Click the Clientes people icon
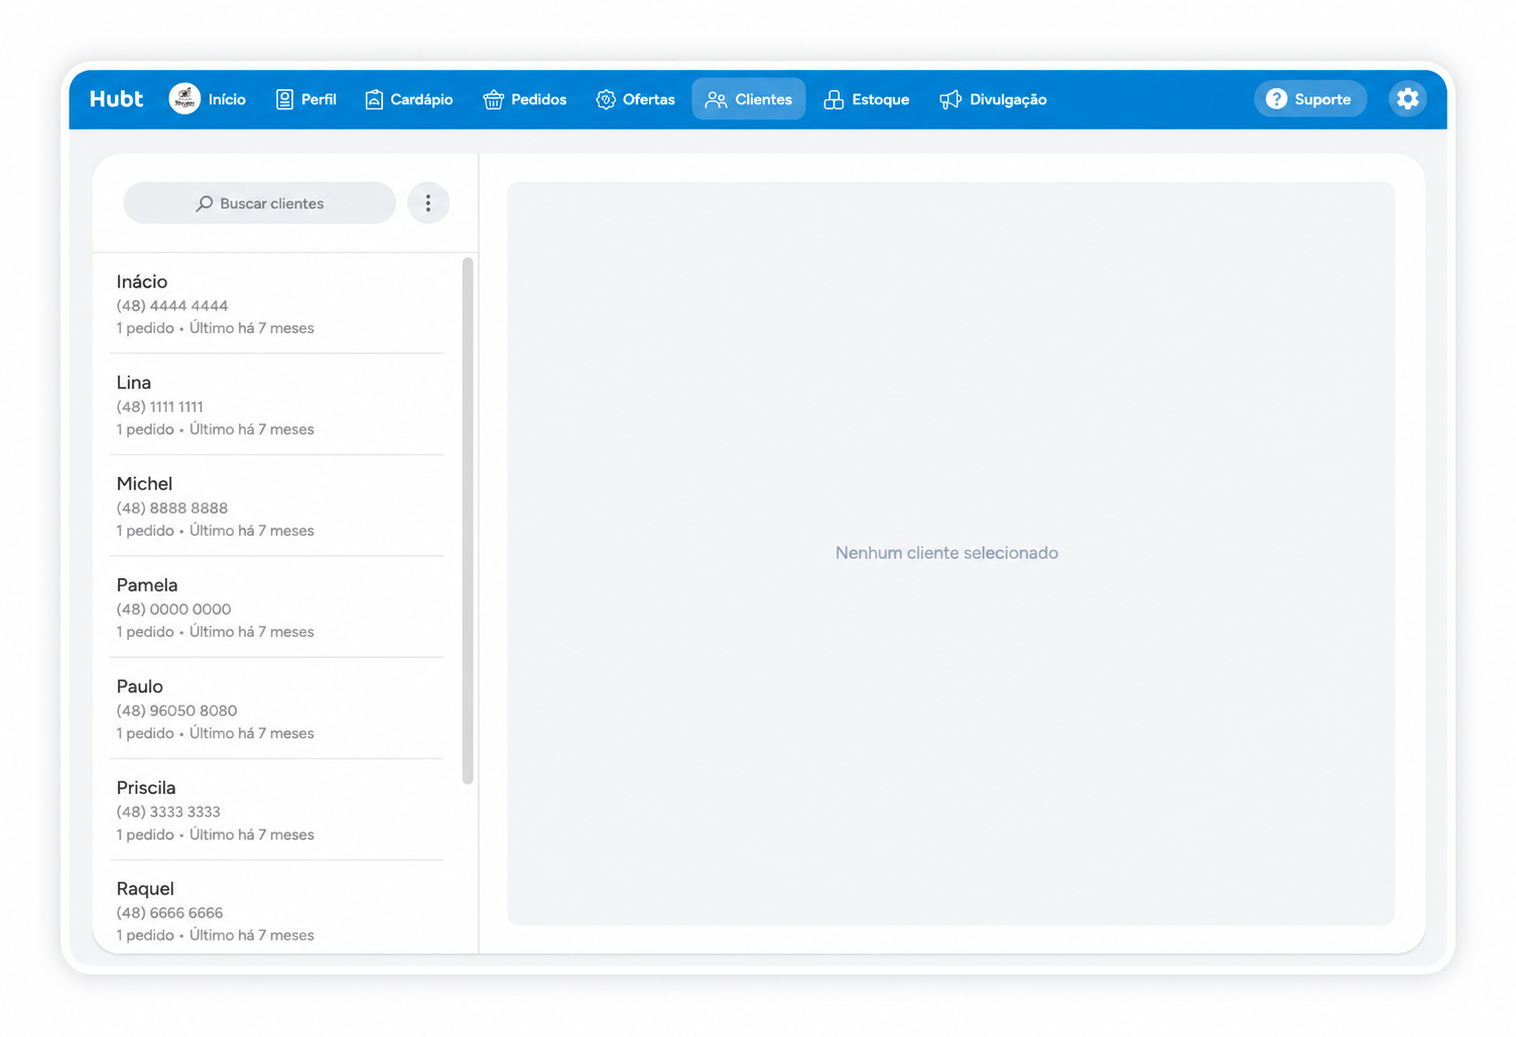 click(716, 99)
